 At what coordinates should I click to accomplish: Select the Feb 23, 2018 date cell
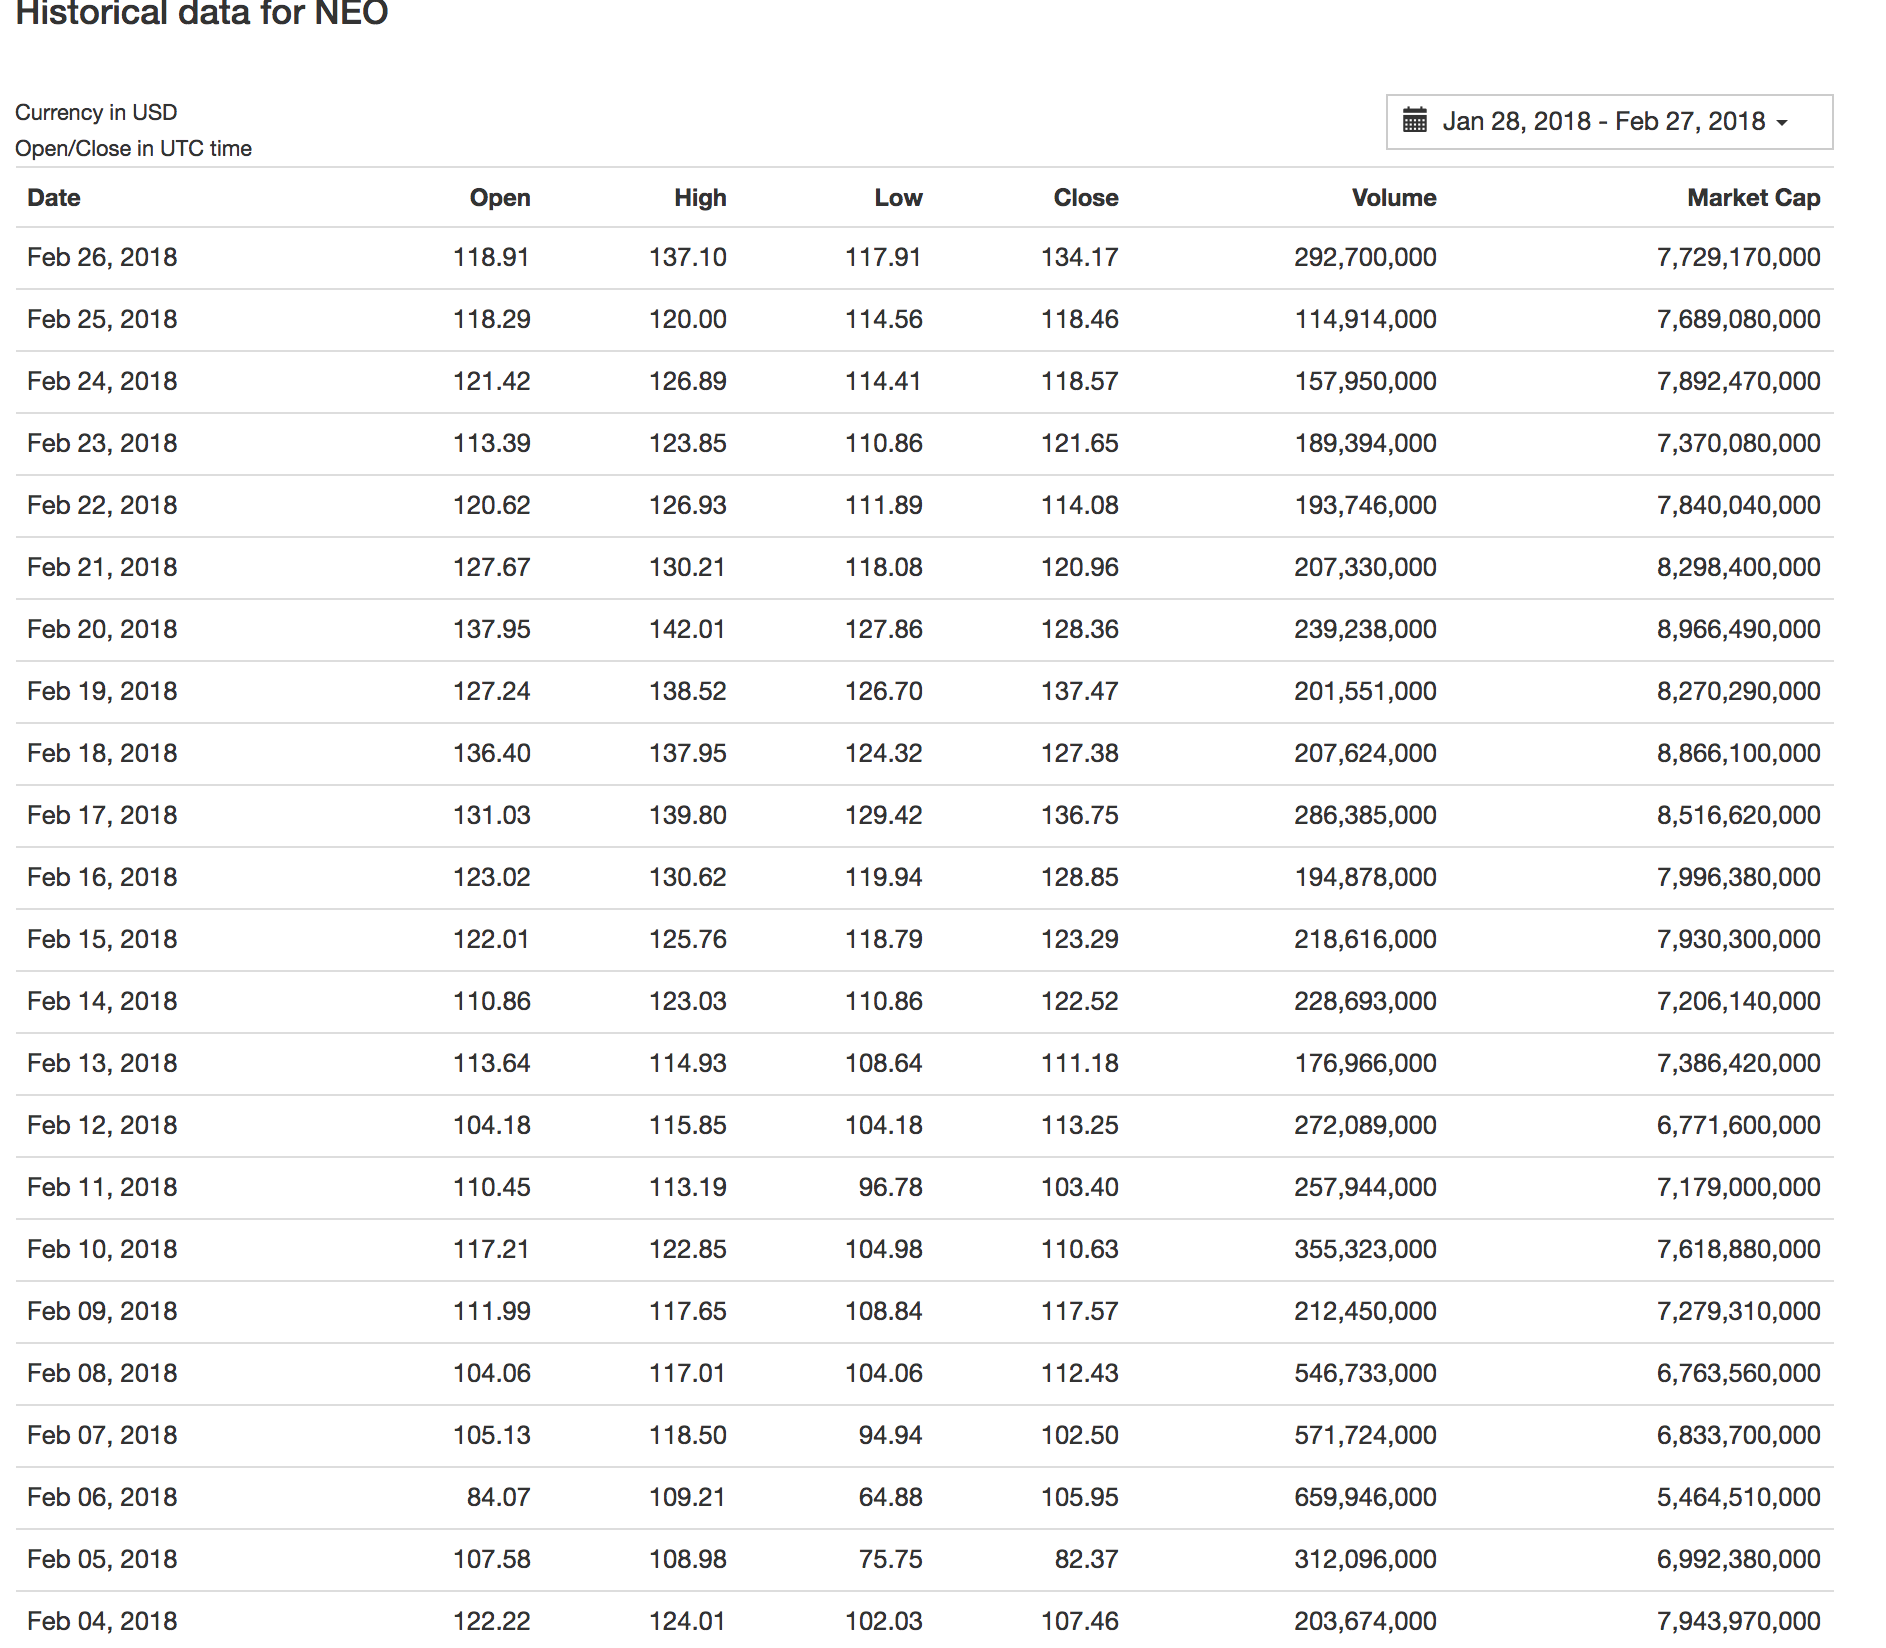click(102, 444)
